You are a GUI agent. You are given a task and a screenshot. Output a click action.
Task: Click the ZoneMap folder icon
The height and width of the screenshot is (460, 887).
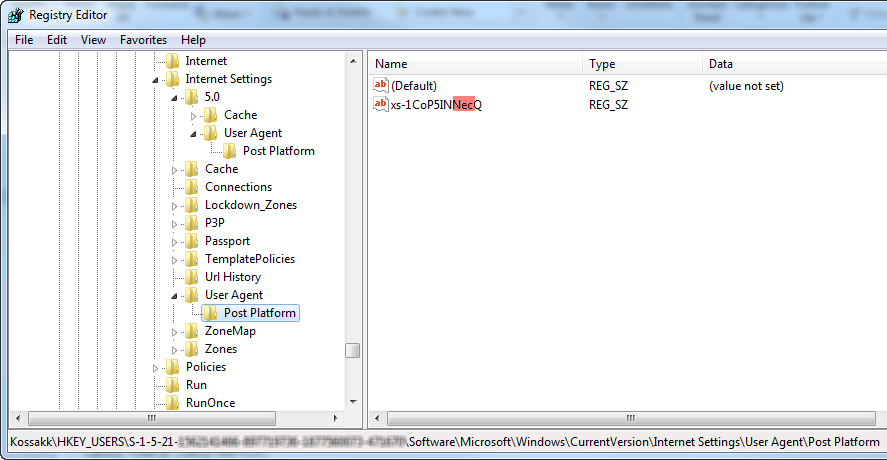(x=192, y=331)
